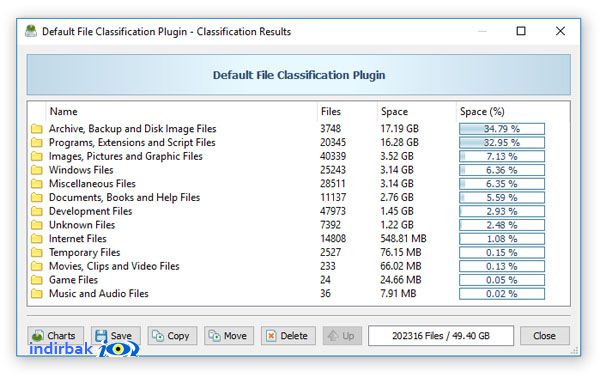Click the Up navigation button
600x377 pixels.
tap(342, 336)
